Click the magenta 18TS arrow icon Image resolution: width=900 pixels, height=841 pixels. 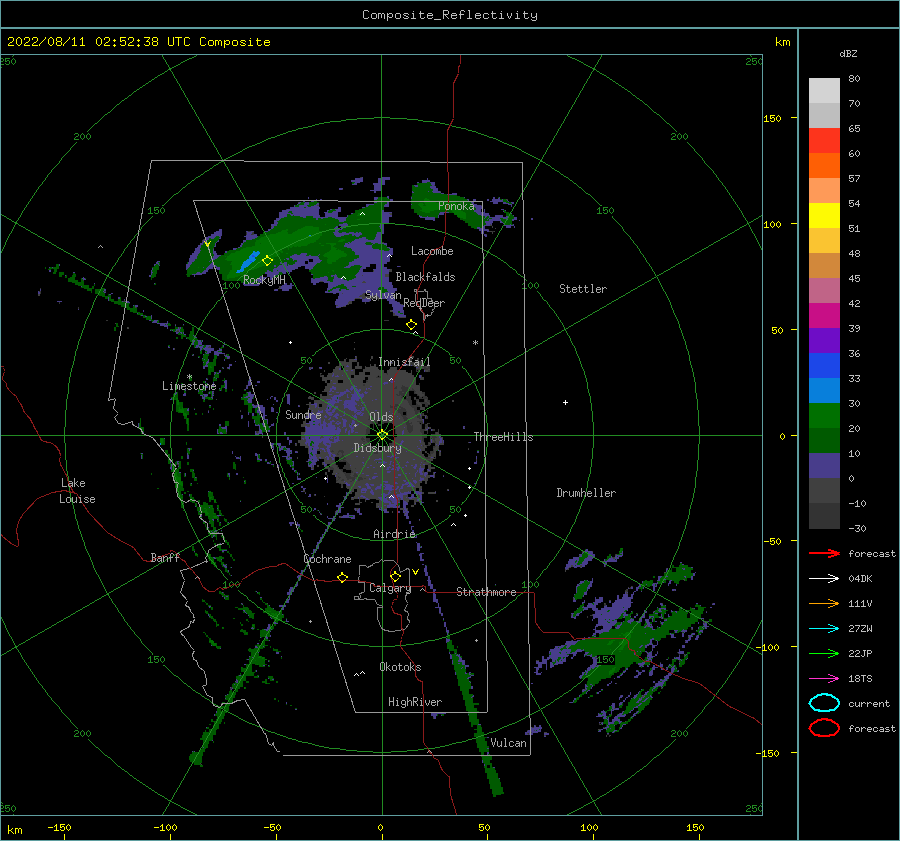click(x=824, y=679)
